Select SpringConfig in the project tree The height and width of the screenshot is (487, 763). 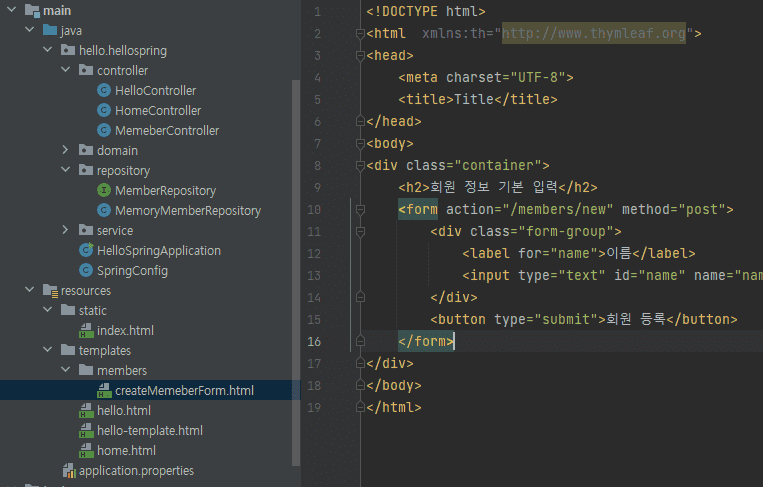tap(132, 271)
